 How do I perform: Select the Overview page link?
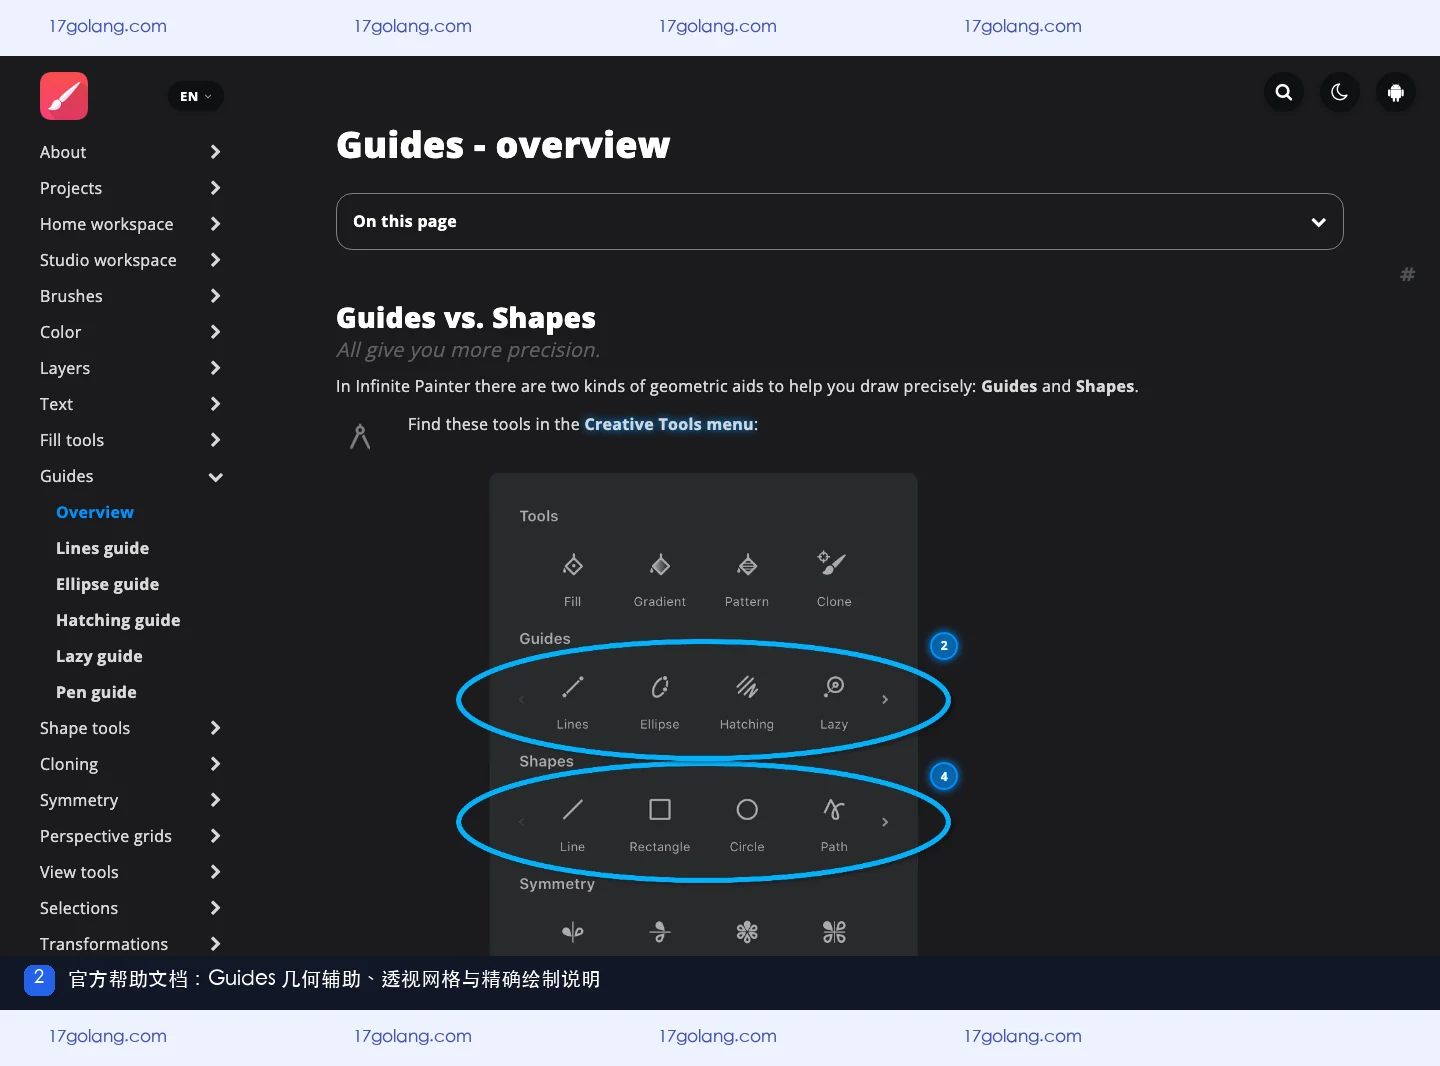point(95,512)
